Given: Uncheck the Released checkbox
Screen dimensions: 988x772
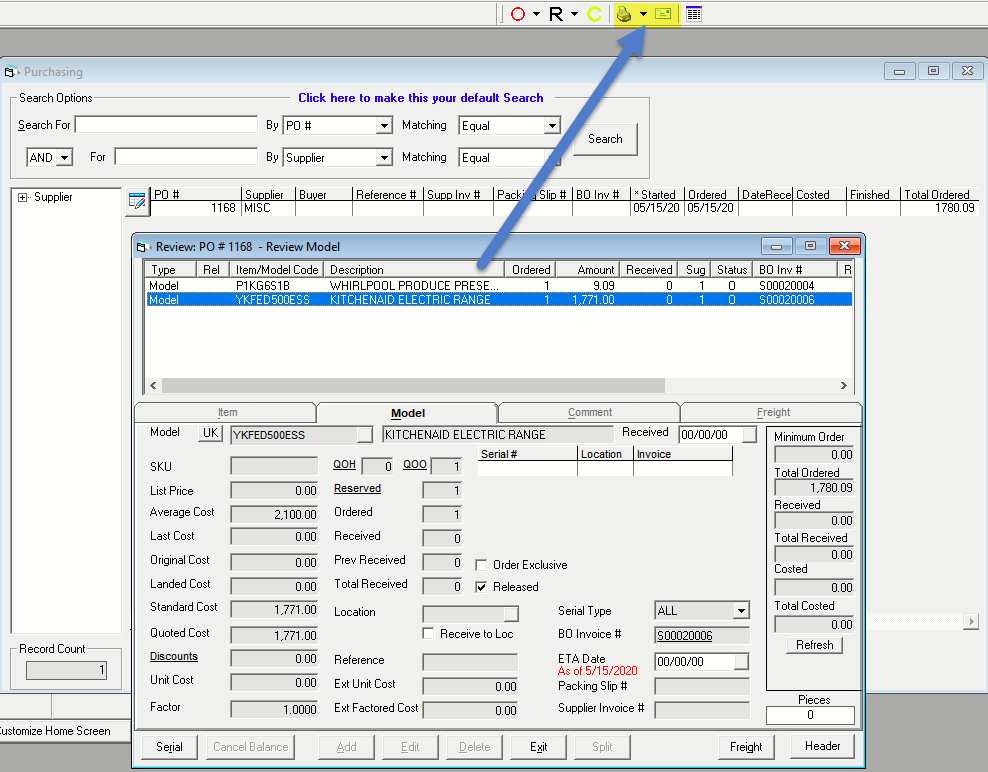Looking at the screenshot, I should 481,587.
